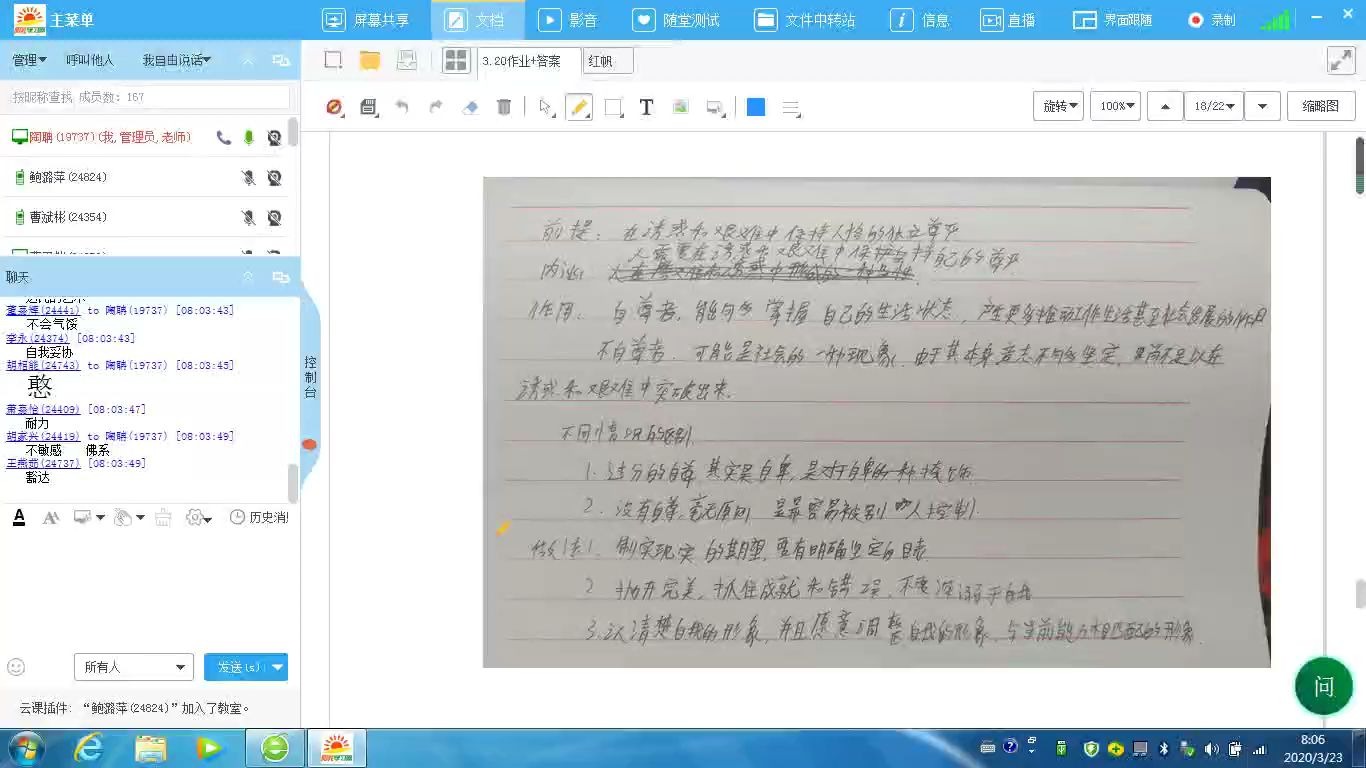Open a document via folder icon

click(x=370, y=60)
